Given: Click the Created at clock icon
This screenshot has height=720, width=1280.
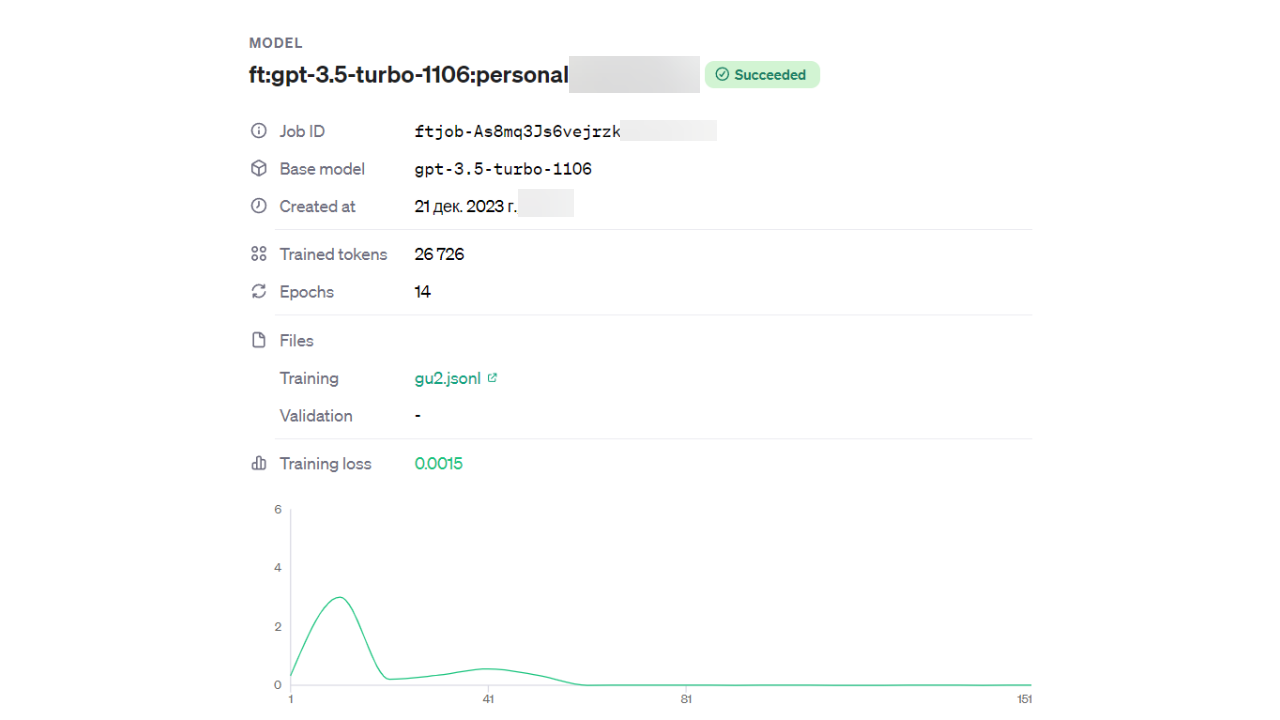Looking at the screenshot, I should click(259, 206).
